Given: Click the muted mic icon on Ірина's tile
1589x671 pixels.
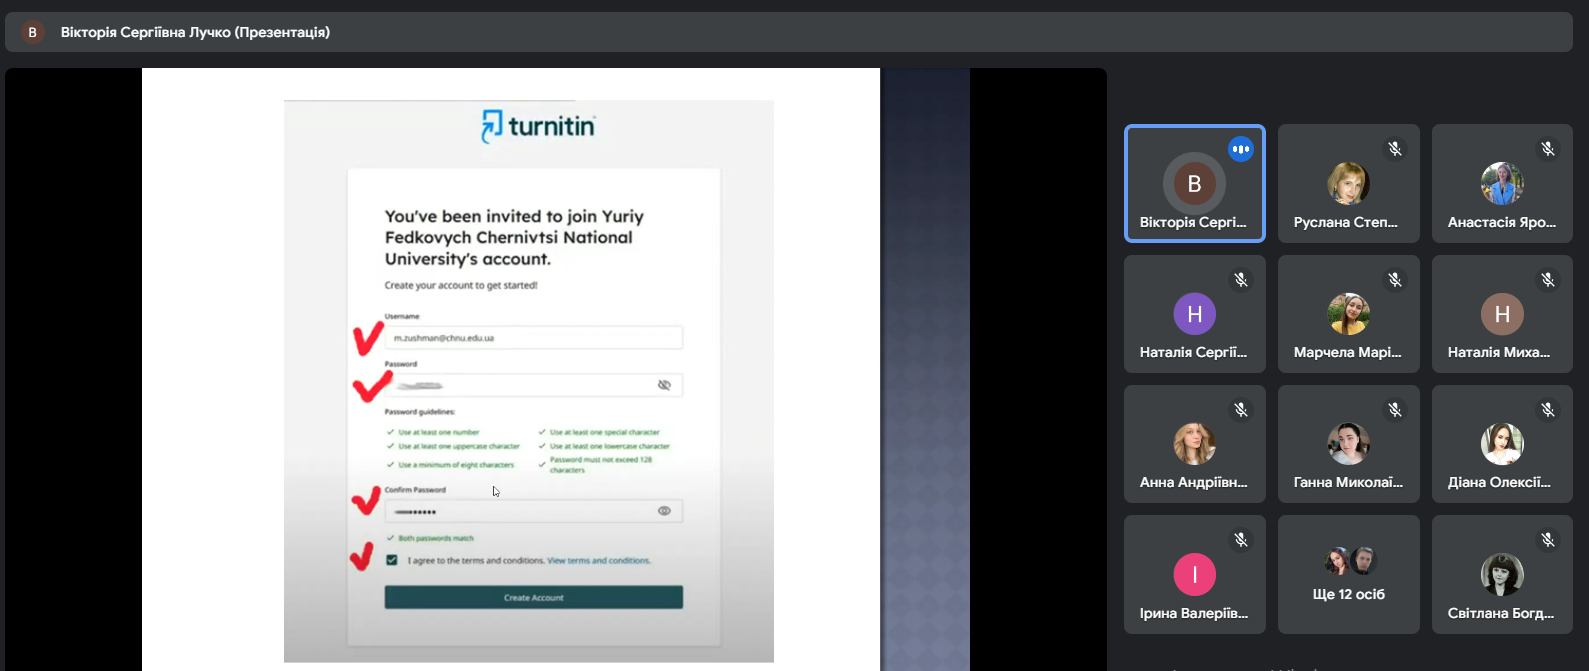Looking at the screenshot, I should tap(1240, 540).
